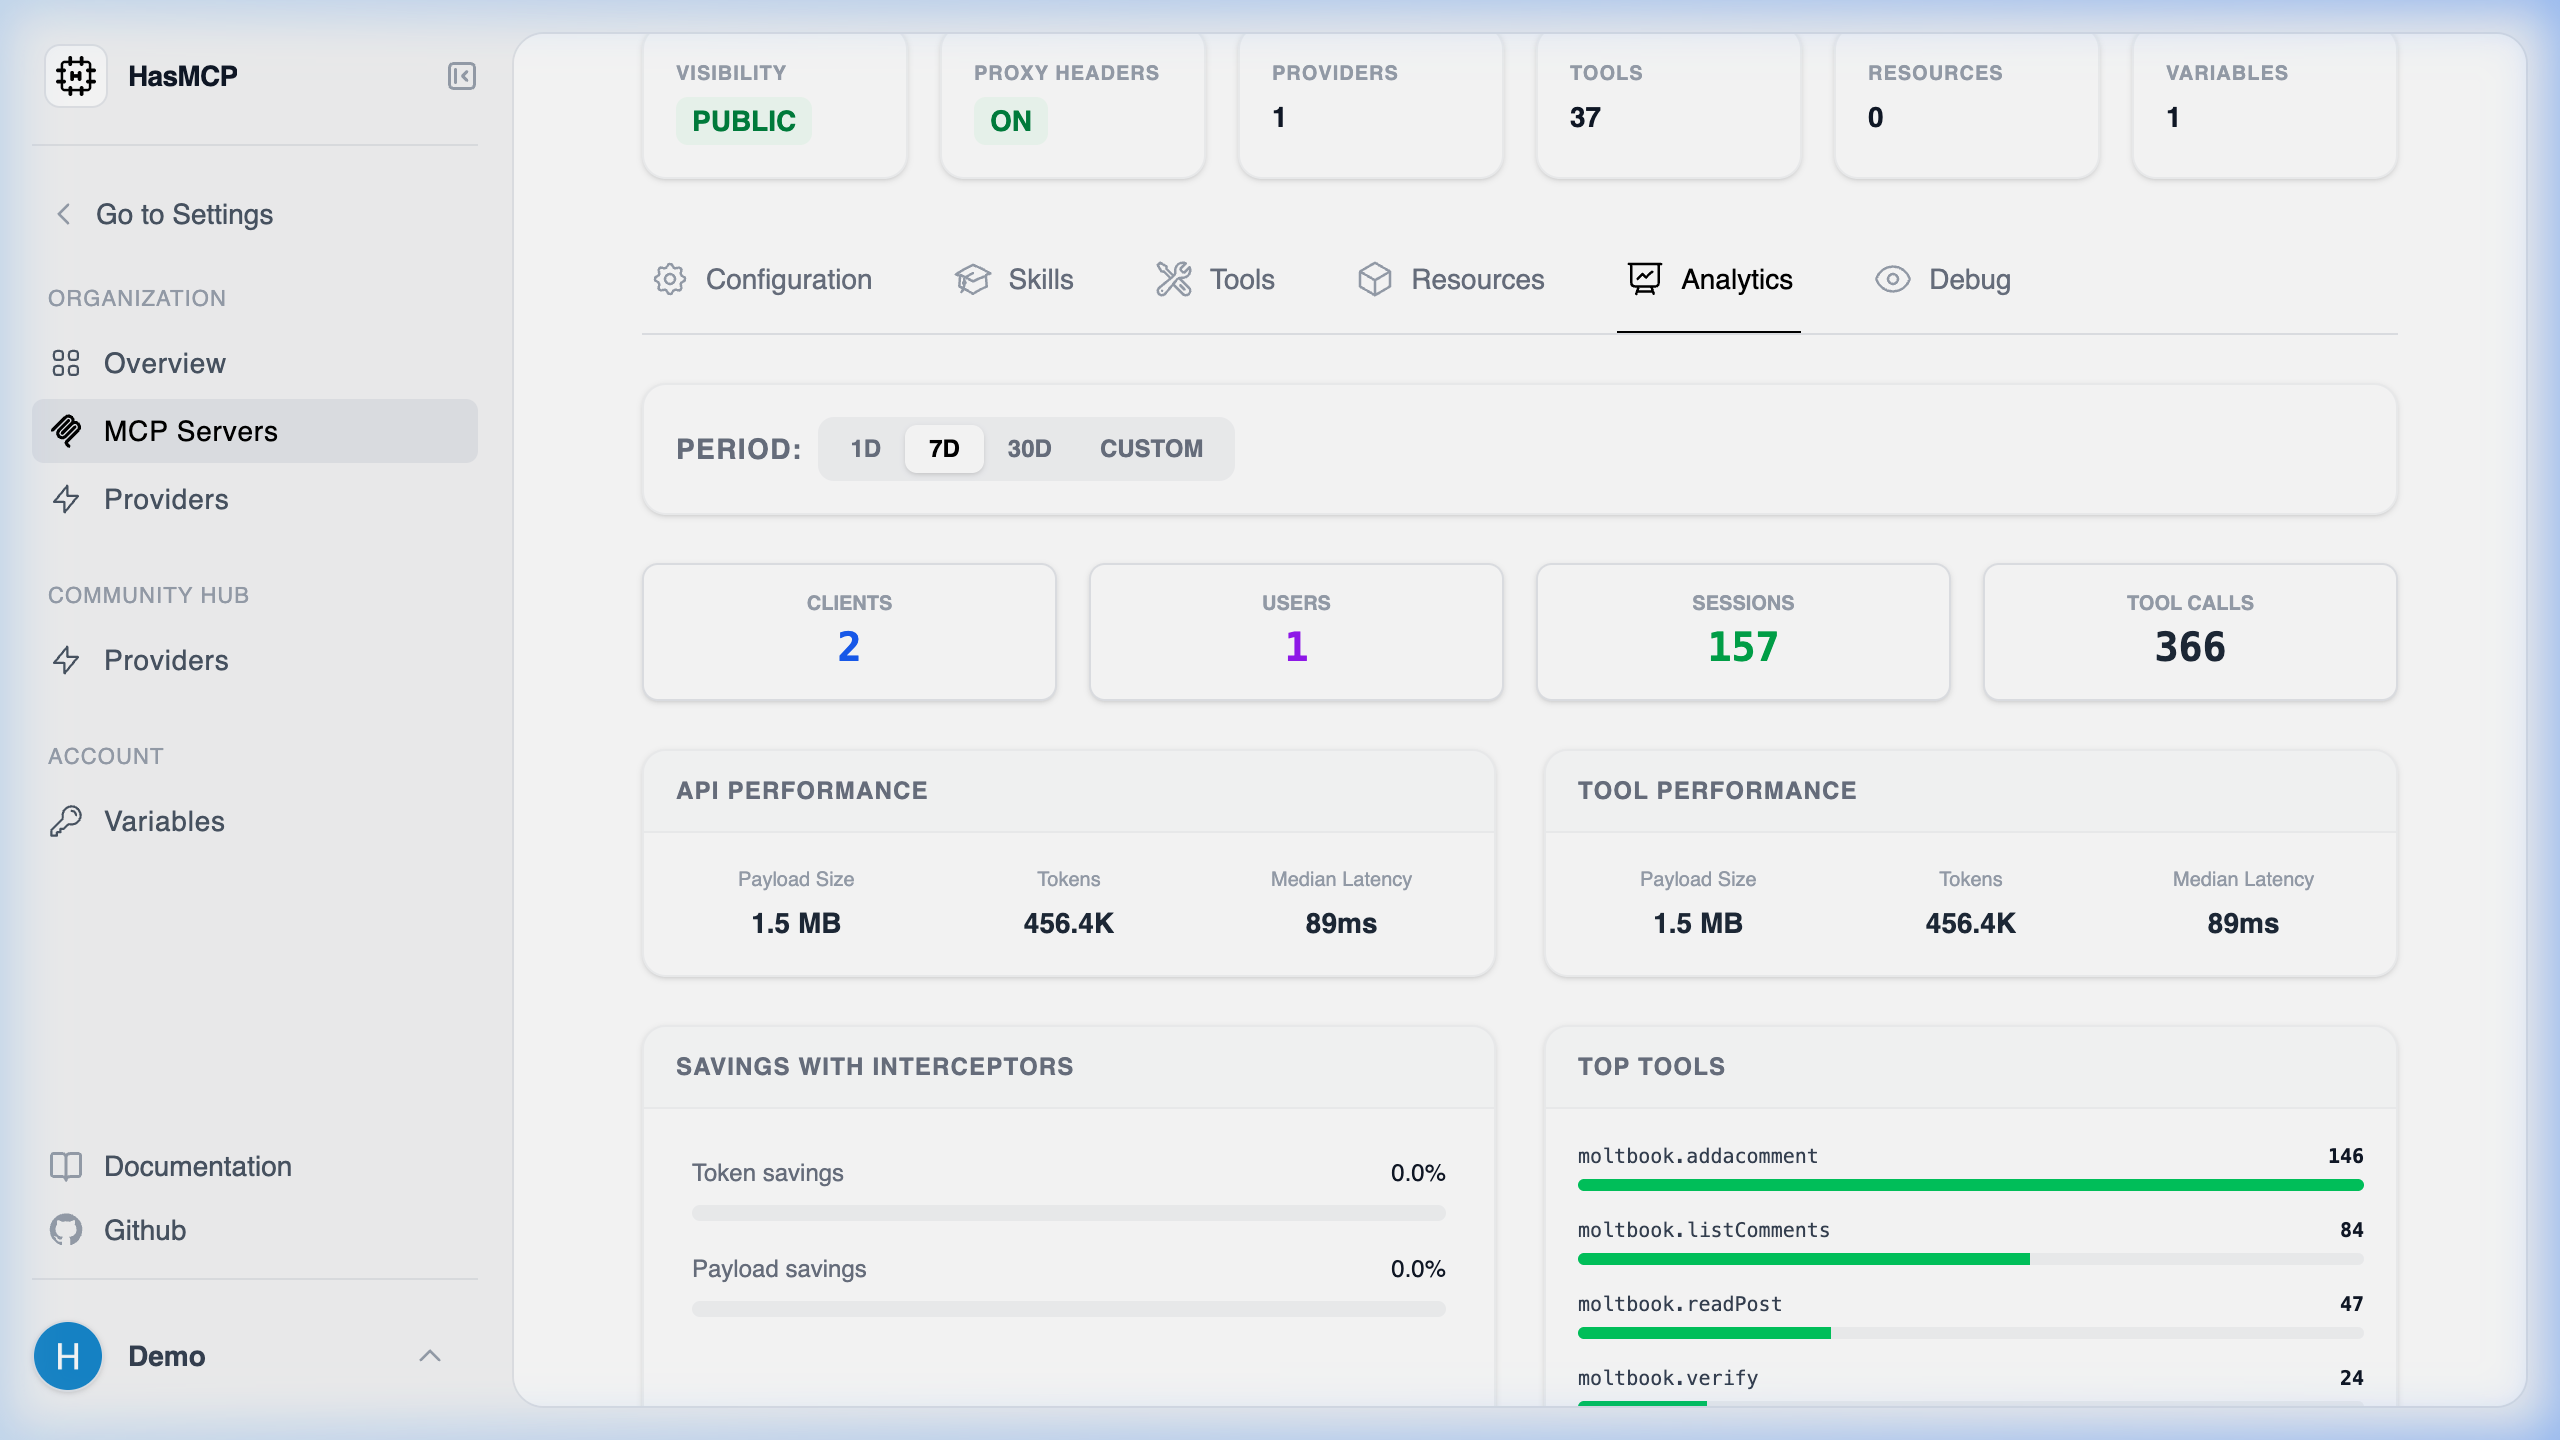Select MCP Servers in the sidebar

(x=190, y=430)
